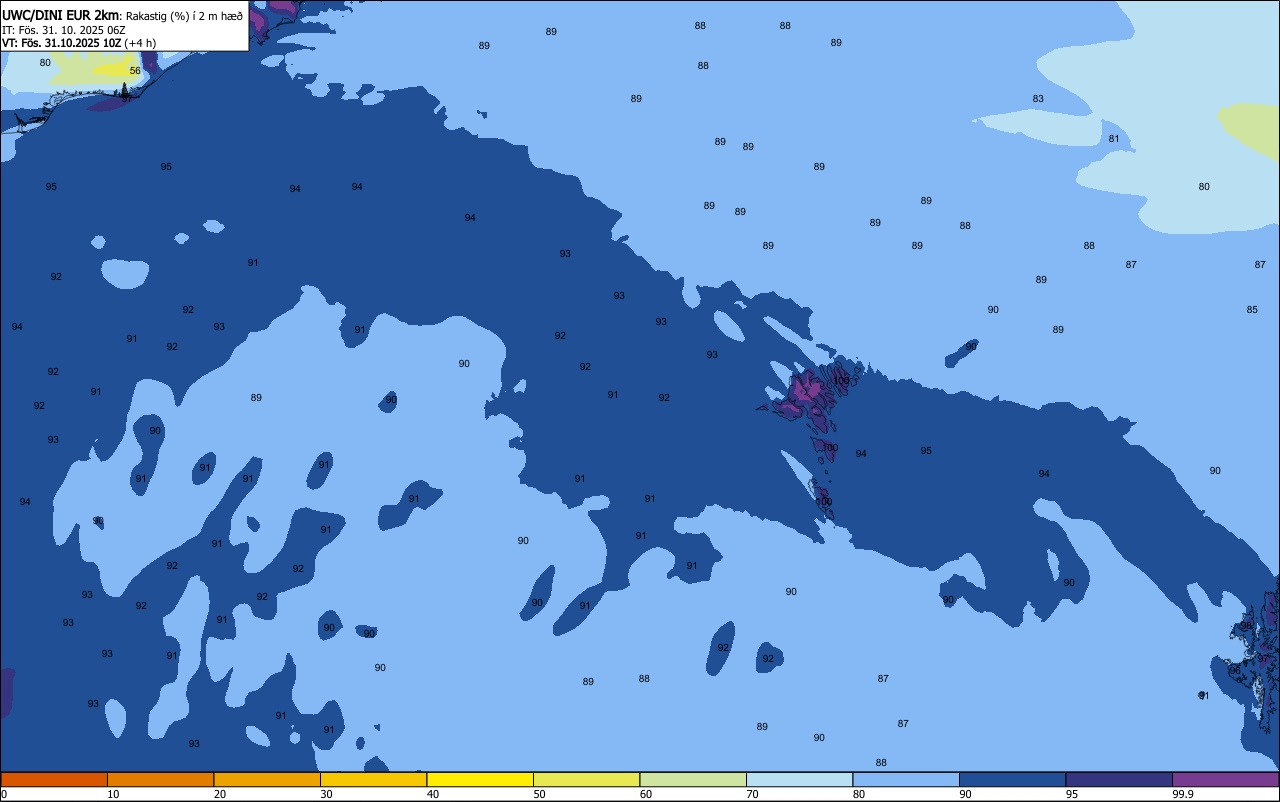Select the purple legend swatch above 99.9

1226,779
